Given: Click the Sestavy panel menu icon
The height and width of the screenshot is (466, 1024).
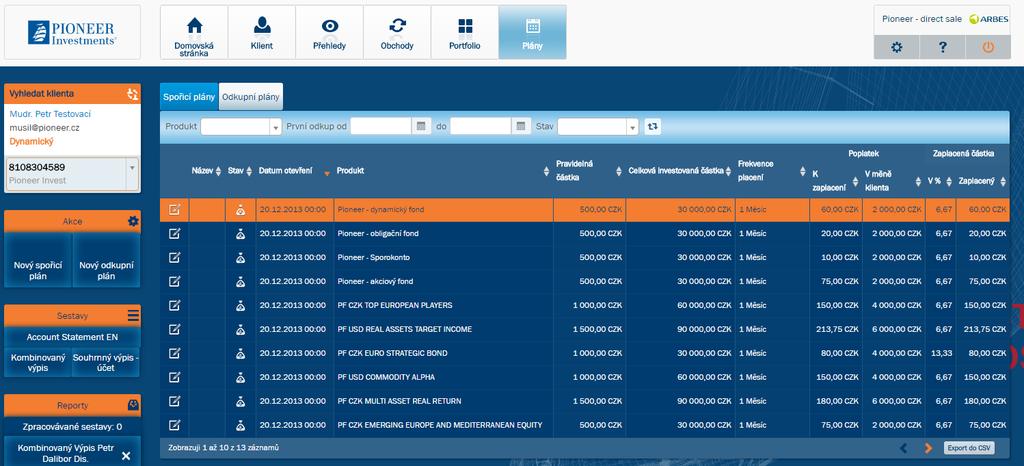Looking at the screenshot, I should (x=133, y=315).
